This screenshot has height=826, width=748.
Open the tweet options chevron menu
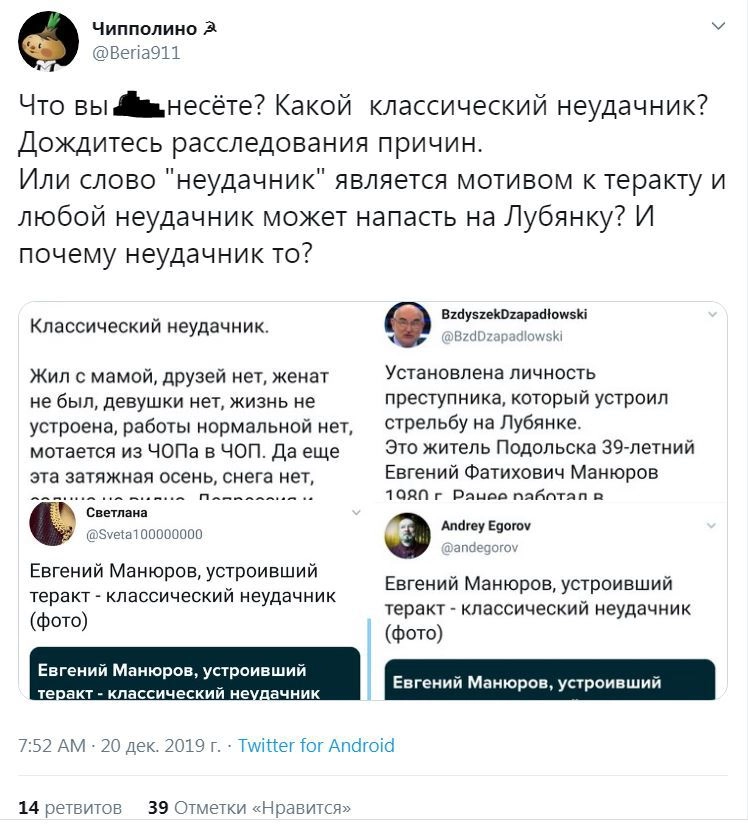(x=717, y=25)
